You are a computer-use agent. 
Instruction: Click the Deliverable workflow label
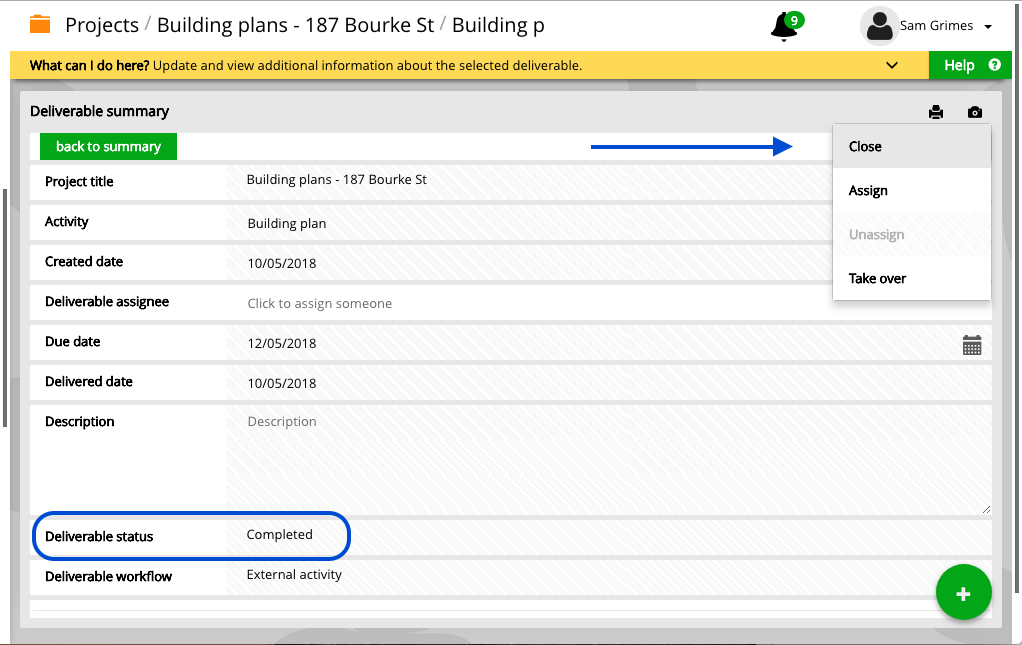click(108, 577)
